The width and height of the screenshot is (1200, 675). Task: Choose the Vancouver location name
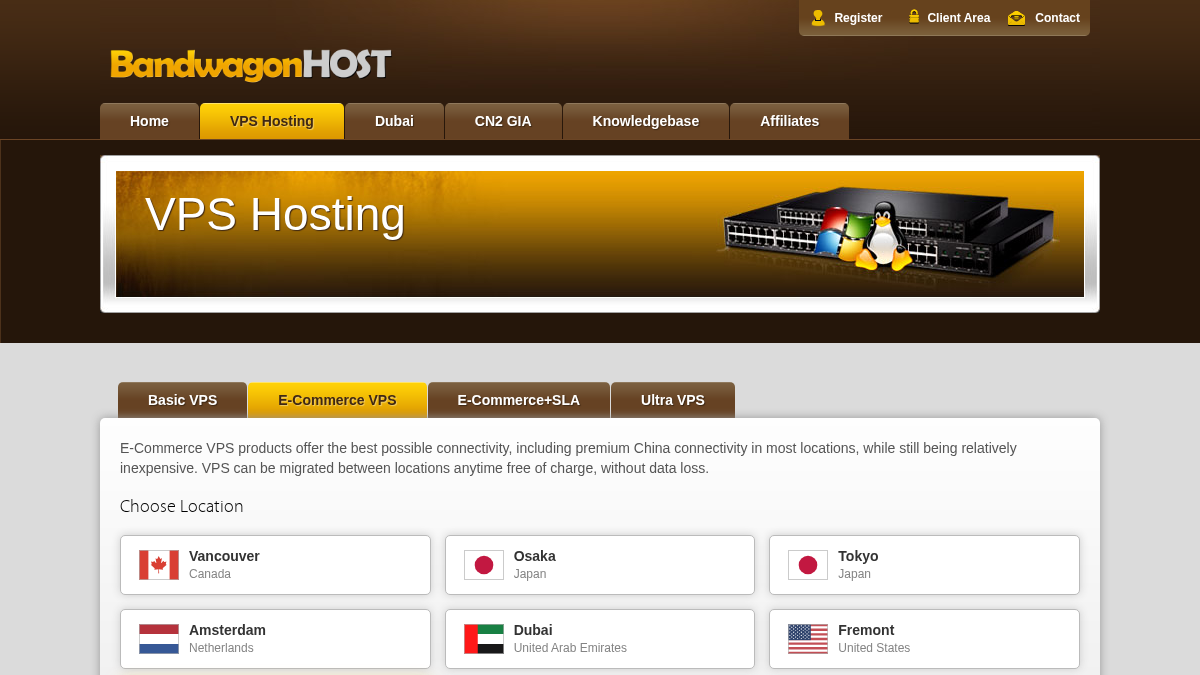click(x=224, y=556)
